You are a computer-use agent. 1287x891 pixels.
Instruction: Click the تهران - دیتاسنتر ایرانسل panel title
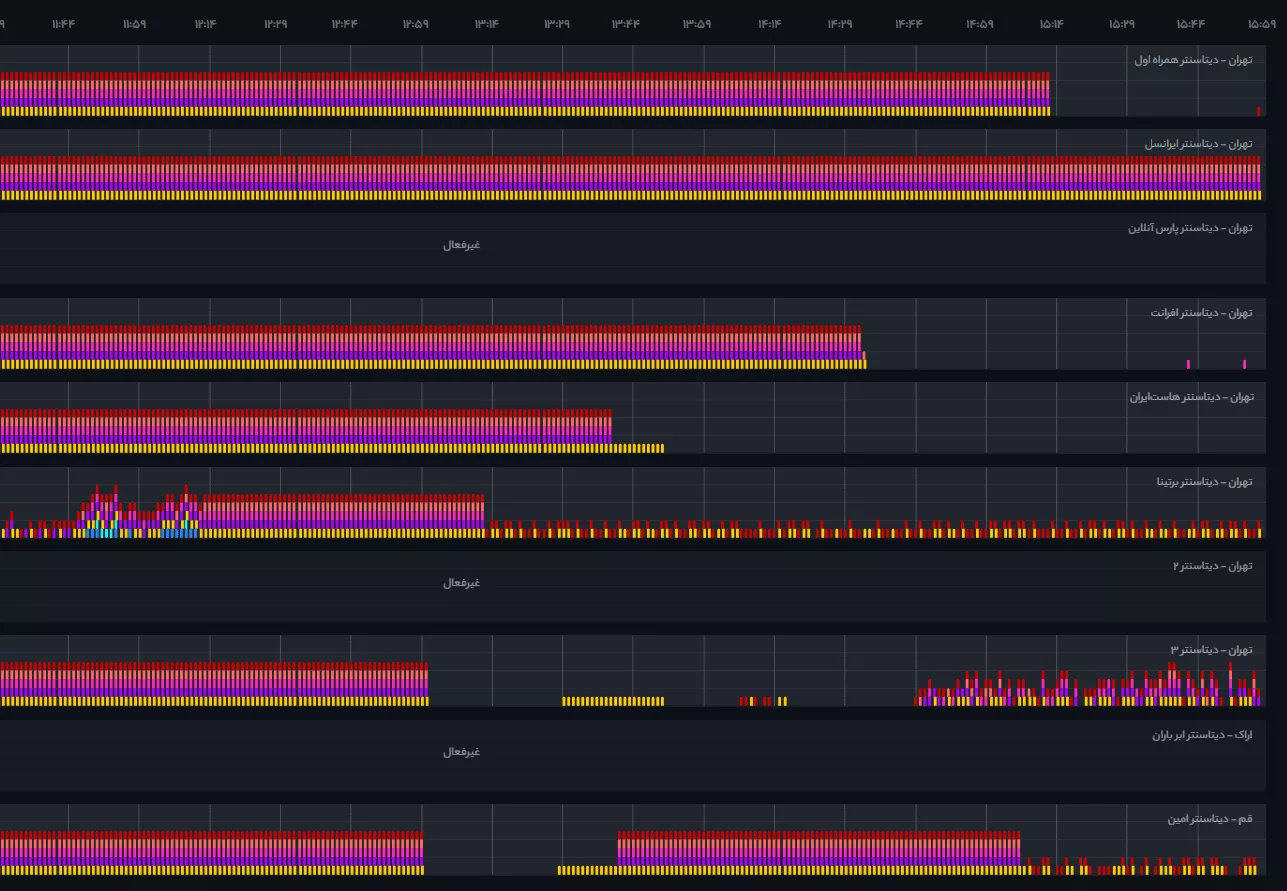1198,144
